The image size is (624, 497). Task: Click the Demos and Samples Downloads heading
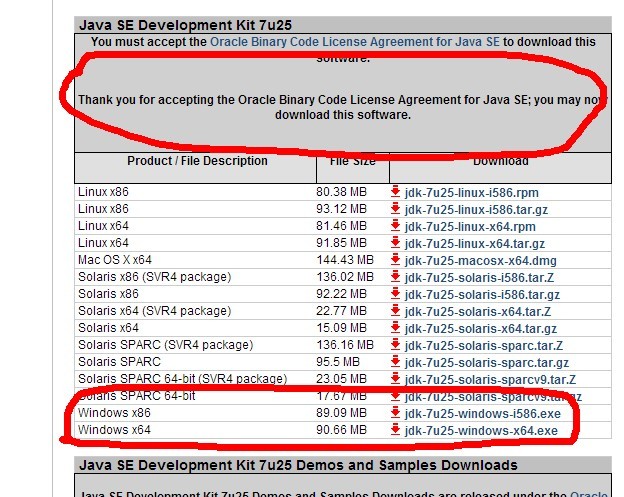(x=298, y=465)
